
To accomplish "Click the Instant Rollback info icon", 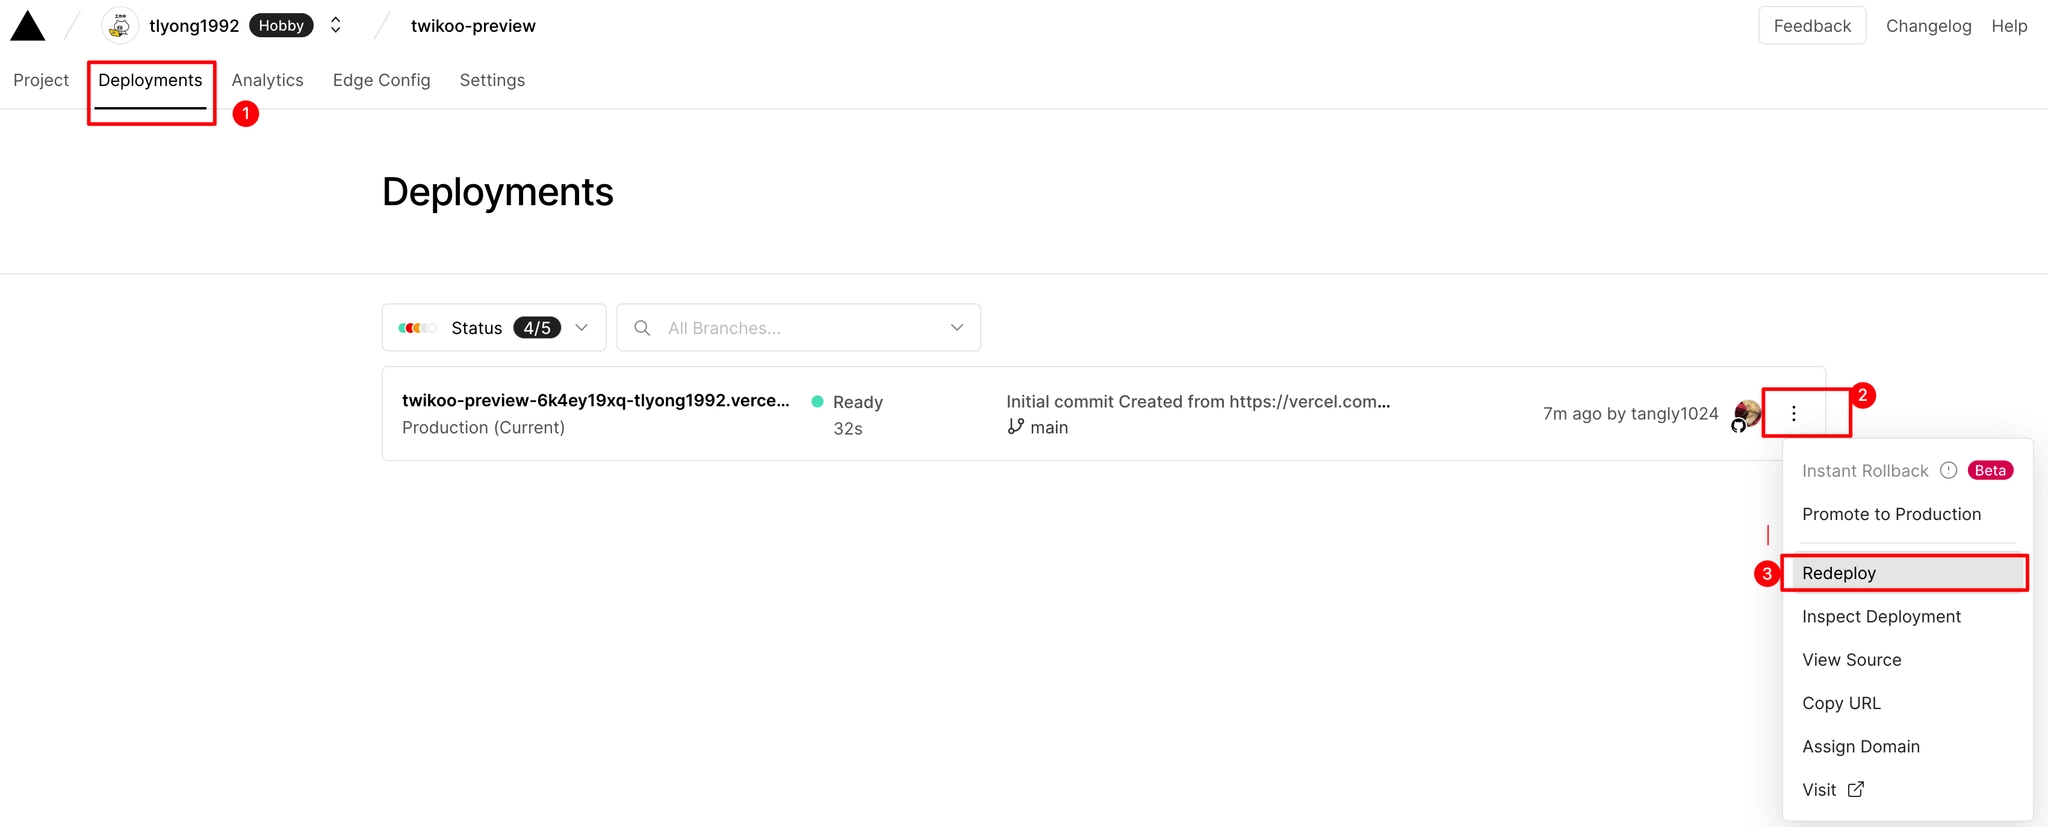I will [1948, 470].
